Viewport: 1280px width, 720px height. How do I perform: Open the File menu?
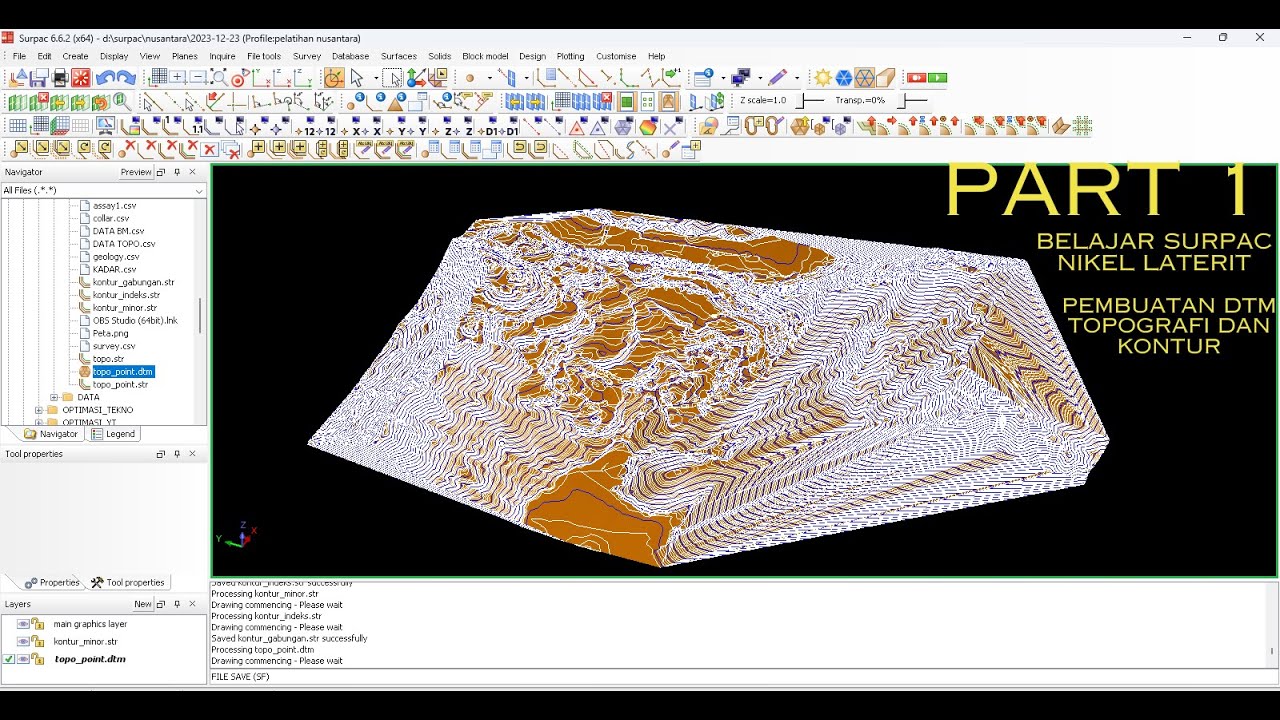point(19,56)
